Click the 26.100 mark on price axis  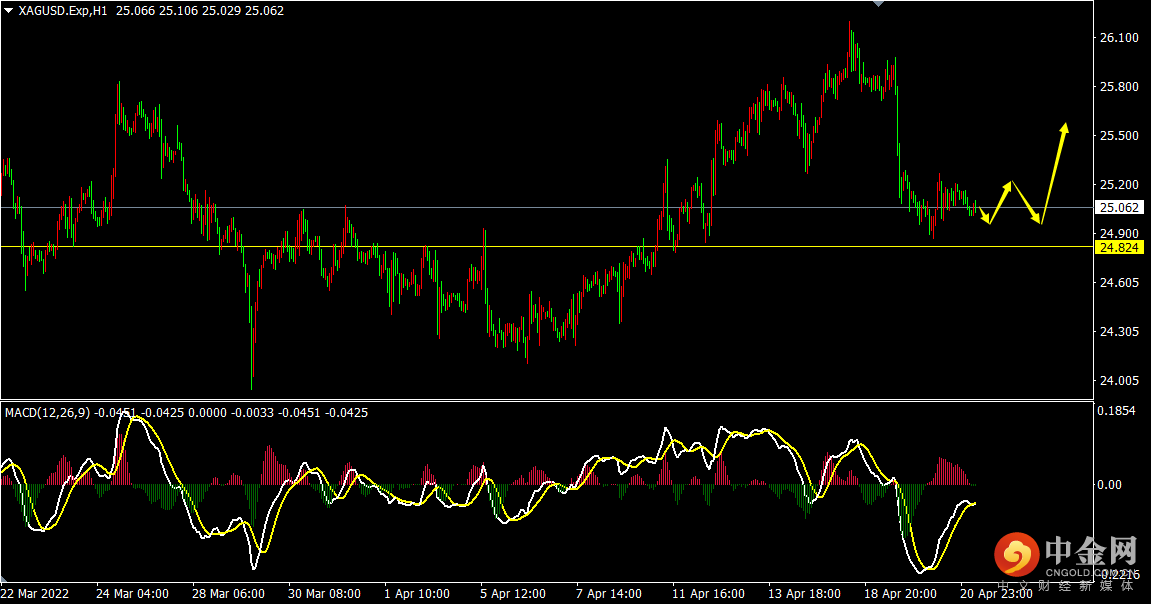pos(1119,38)
